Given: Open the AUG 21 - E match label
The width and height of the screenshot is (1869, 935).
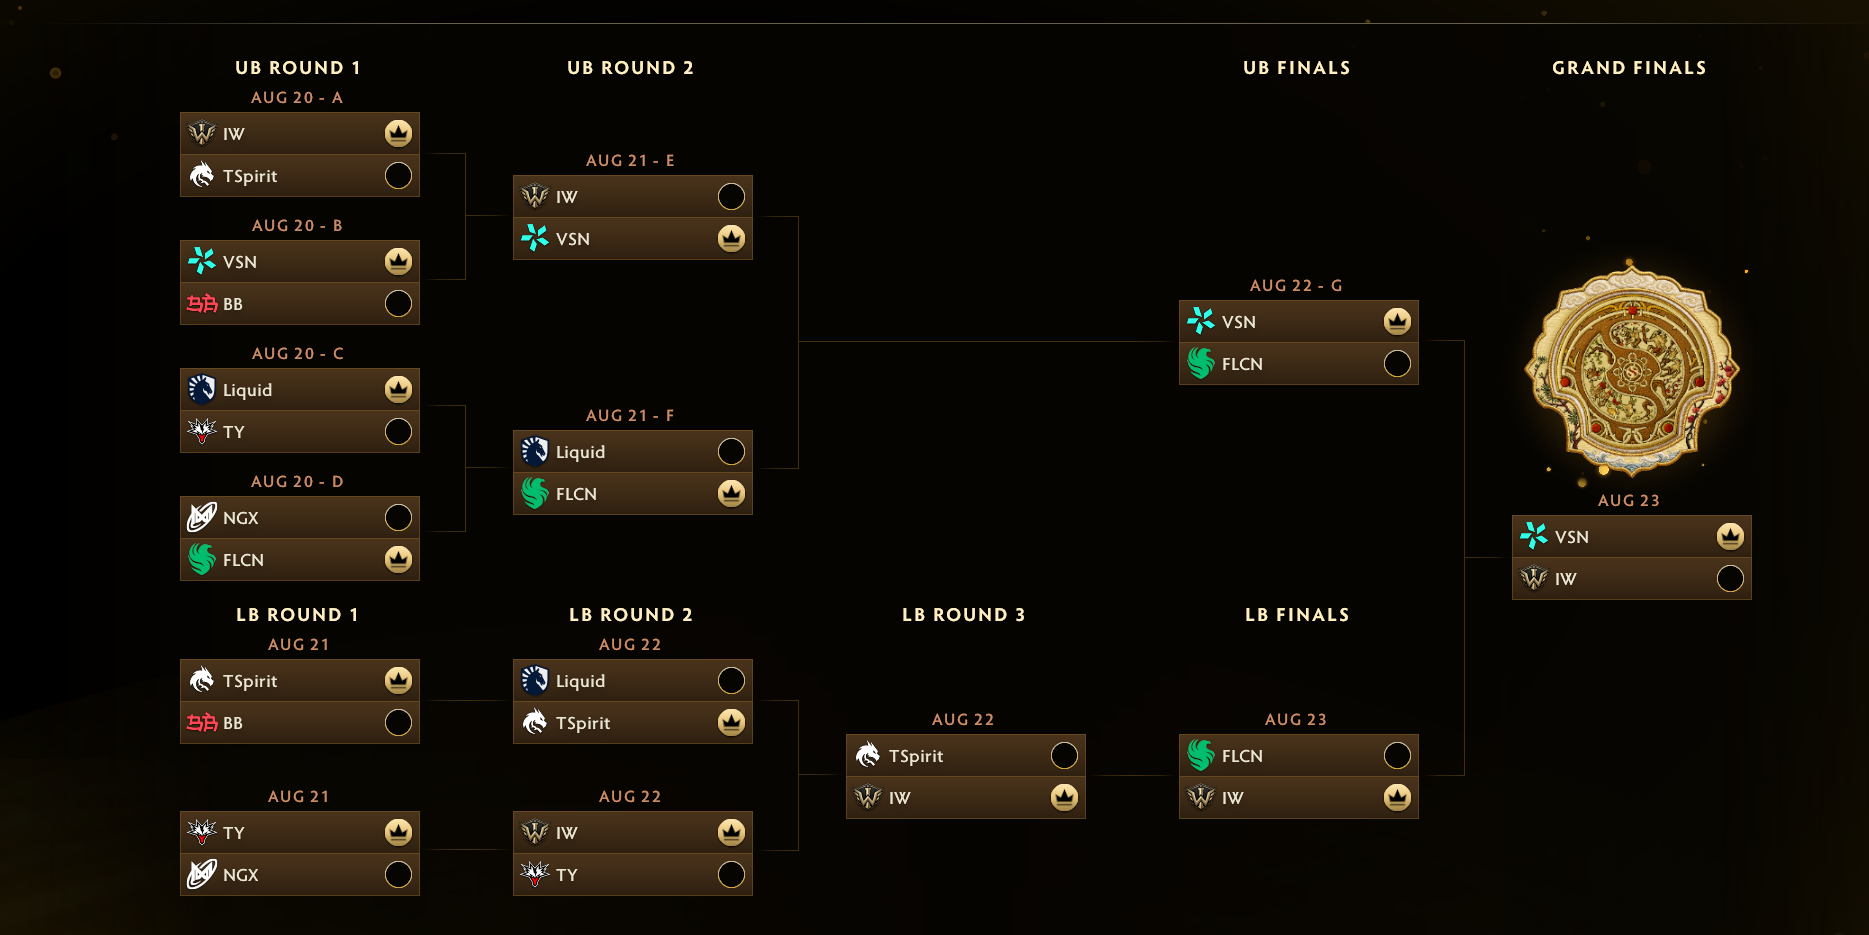Looking at the screenshot, I should (630, 161).
